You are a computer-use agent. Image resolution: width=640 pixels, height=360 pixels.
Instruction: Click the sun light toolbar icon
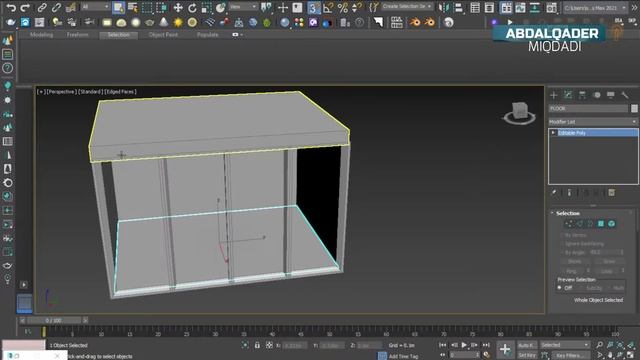point(178,22)
